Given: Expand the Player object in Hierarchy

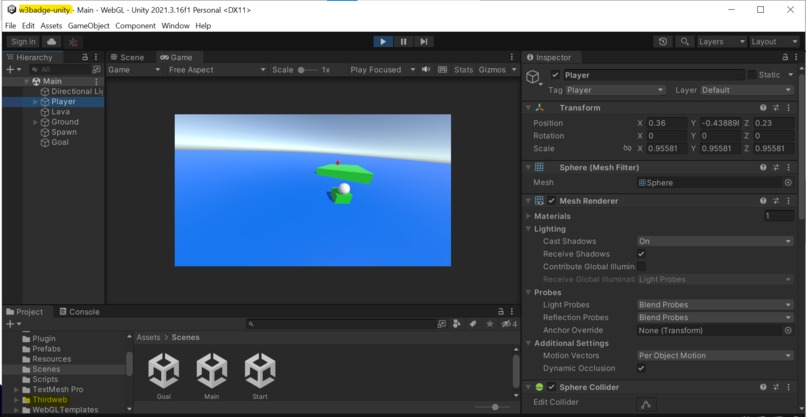Looking at the screenshot, I should (35, 102).
